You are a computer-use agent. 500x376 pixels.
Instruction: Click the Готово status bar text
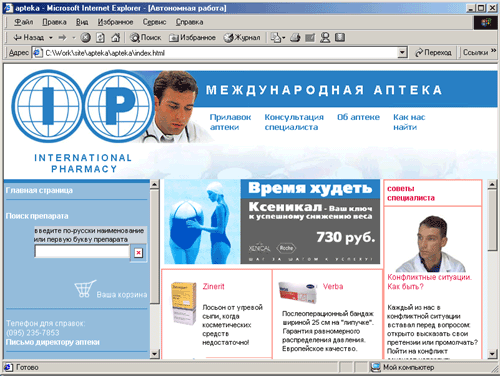tap(27, 367)
